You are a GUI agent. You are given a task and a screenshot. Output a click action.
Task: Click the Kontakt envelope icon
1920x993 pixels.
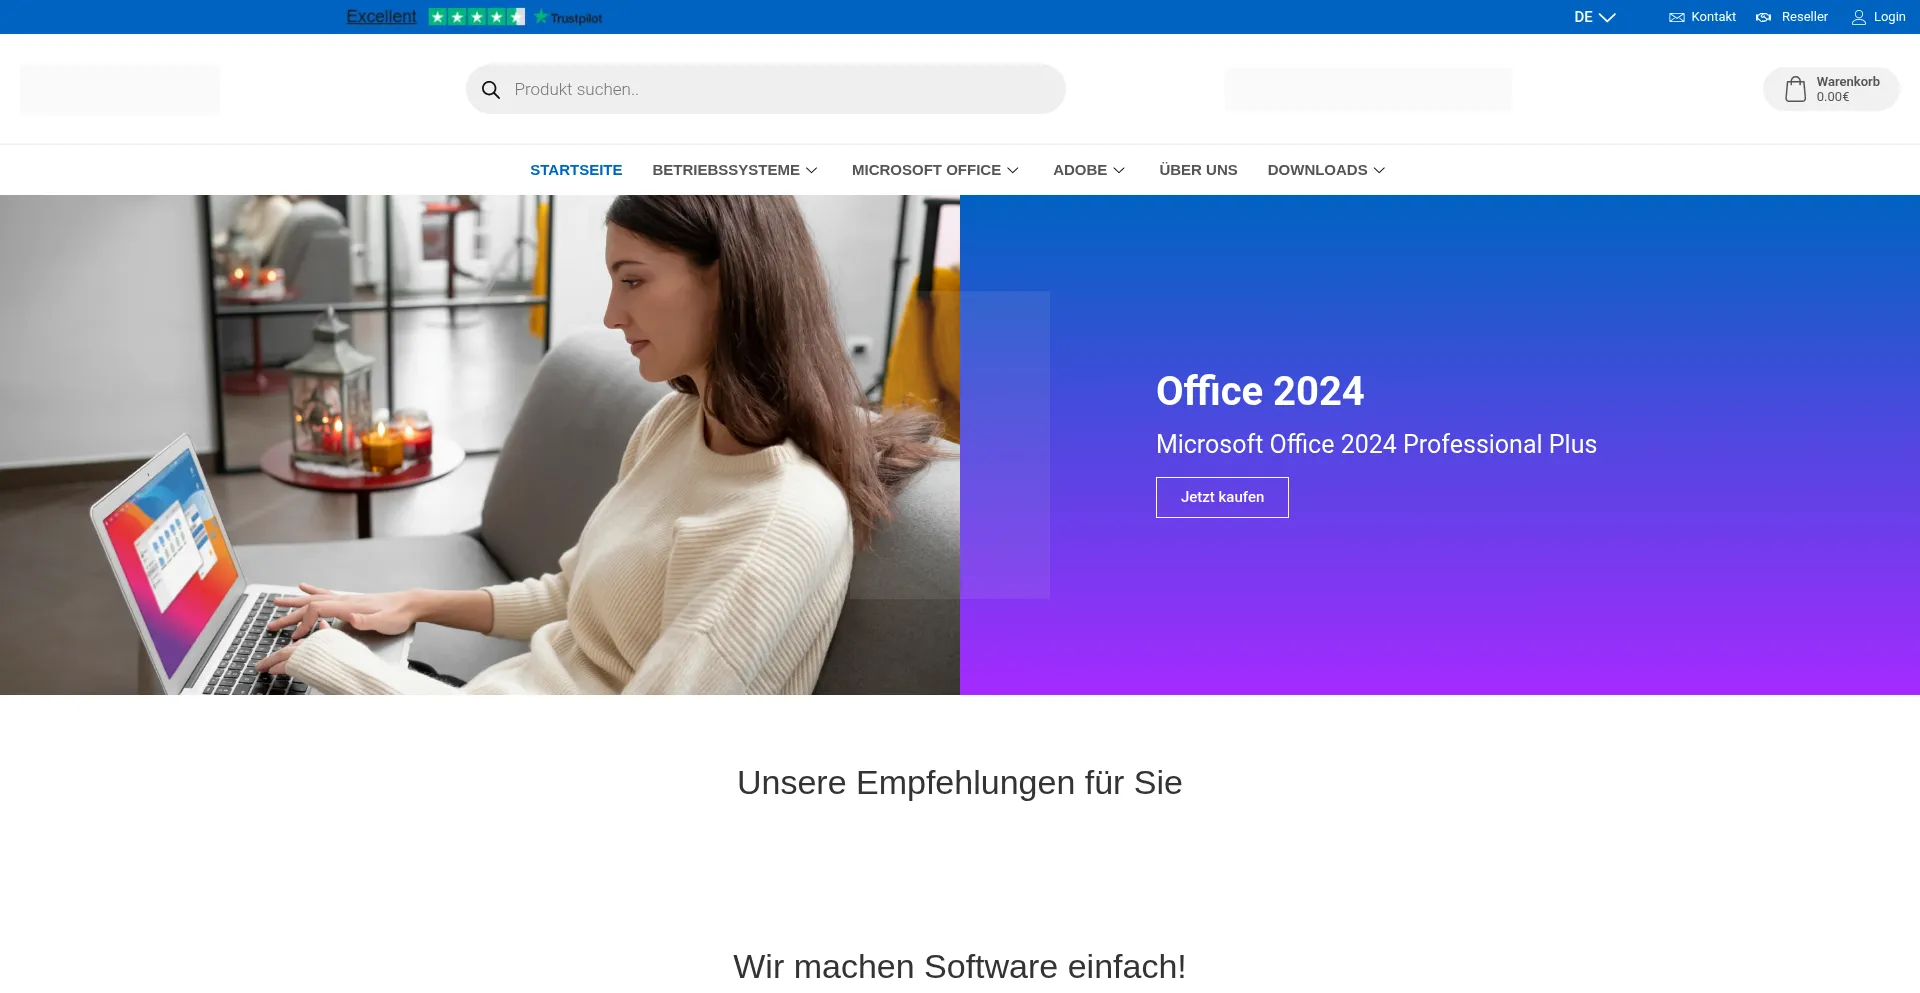1677,17
